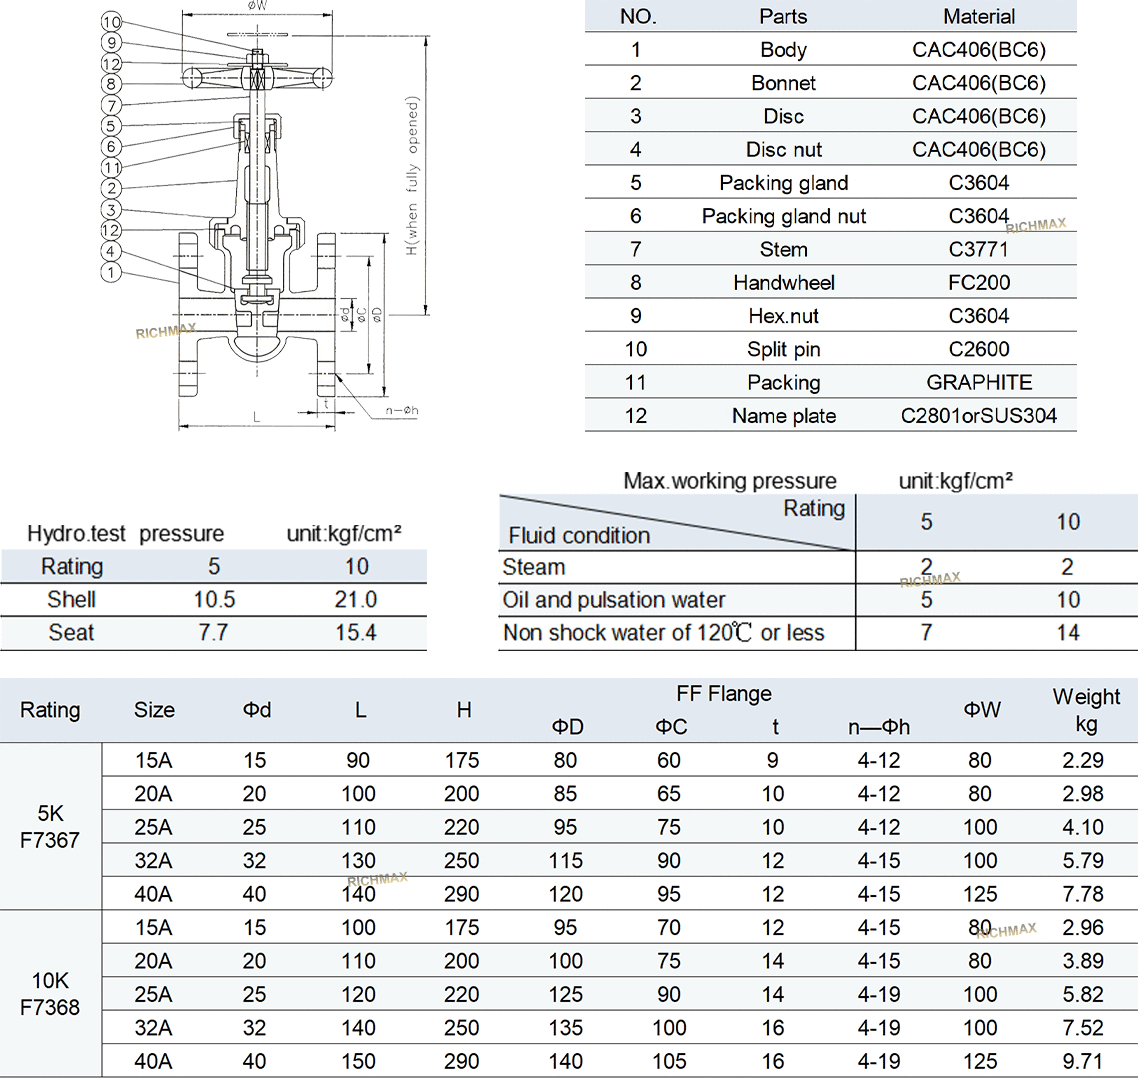The width and height of the screenshot is (1138, 1078).
Task: Click callout circle 8 beside the handwheel
Action: click(111, 84)
